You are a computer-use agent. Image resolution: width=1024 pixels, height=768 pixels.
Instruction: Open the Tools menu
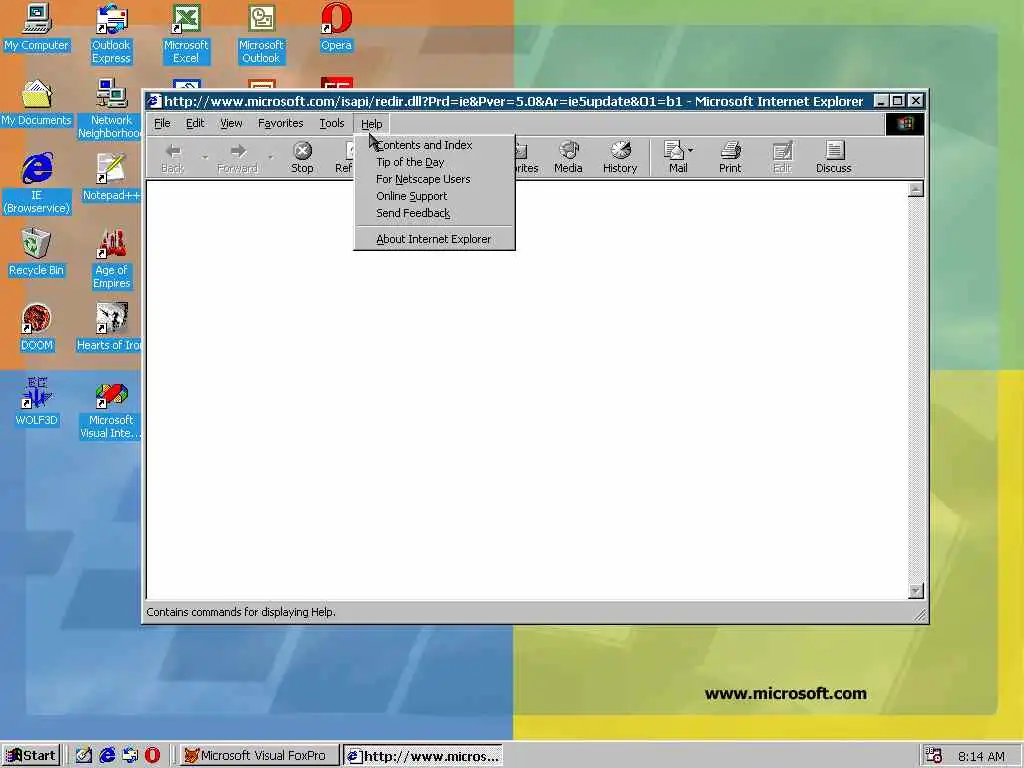point(332,123)
